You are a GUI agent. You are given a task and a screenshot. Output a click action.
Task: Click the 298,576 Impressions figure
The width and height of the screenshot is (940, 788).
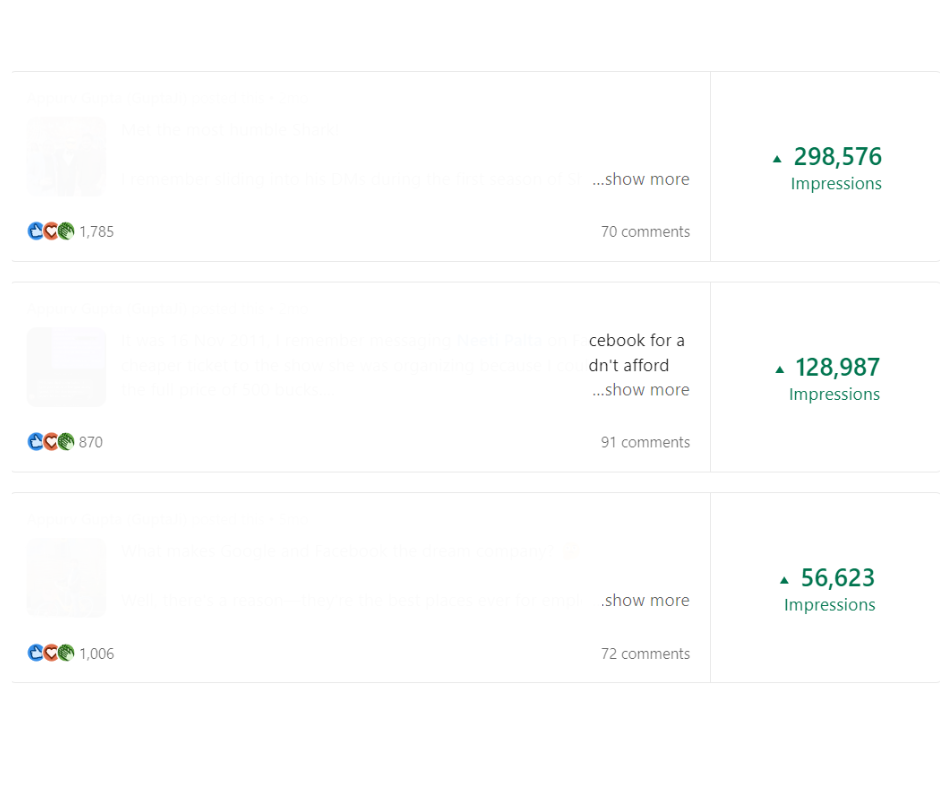(837, 157)
